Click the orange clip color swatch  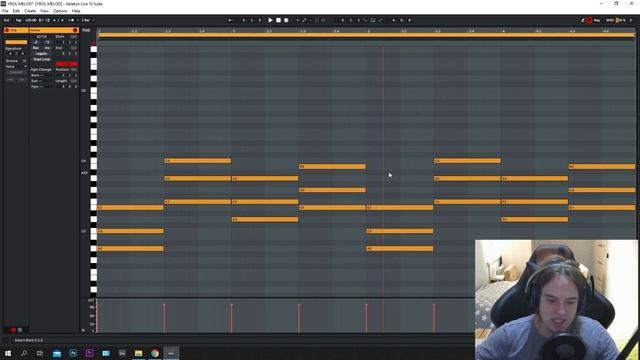16,42
